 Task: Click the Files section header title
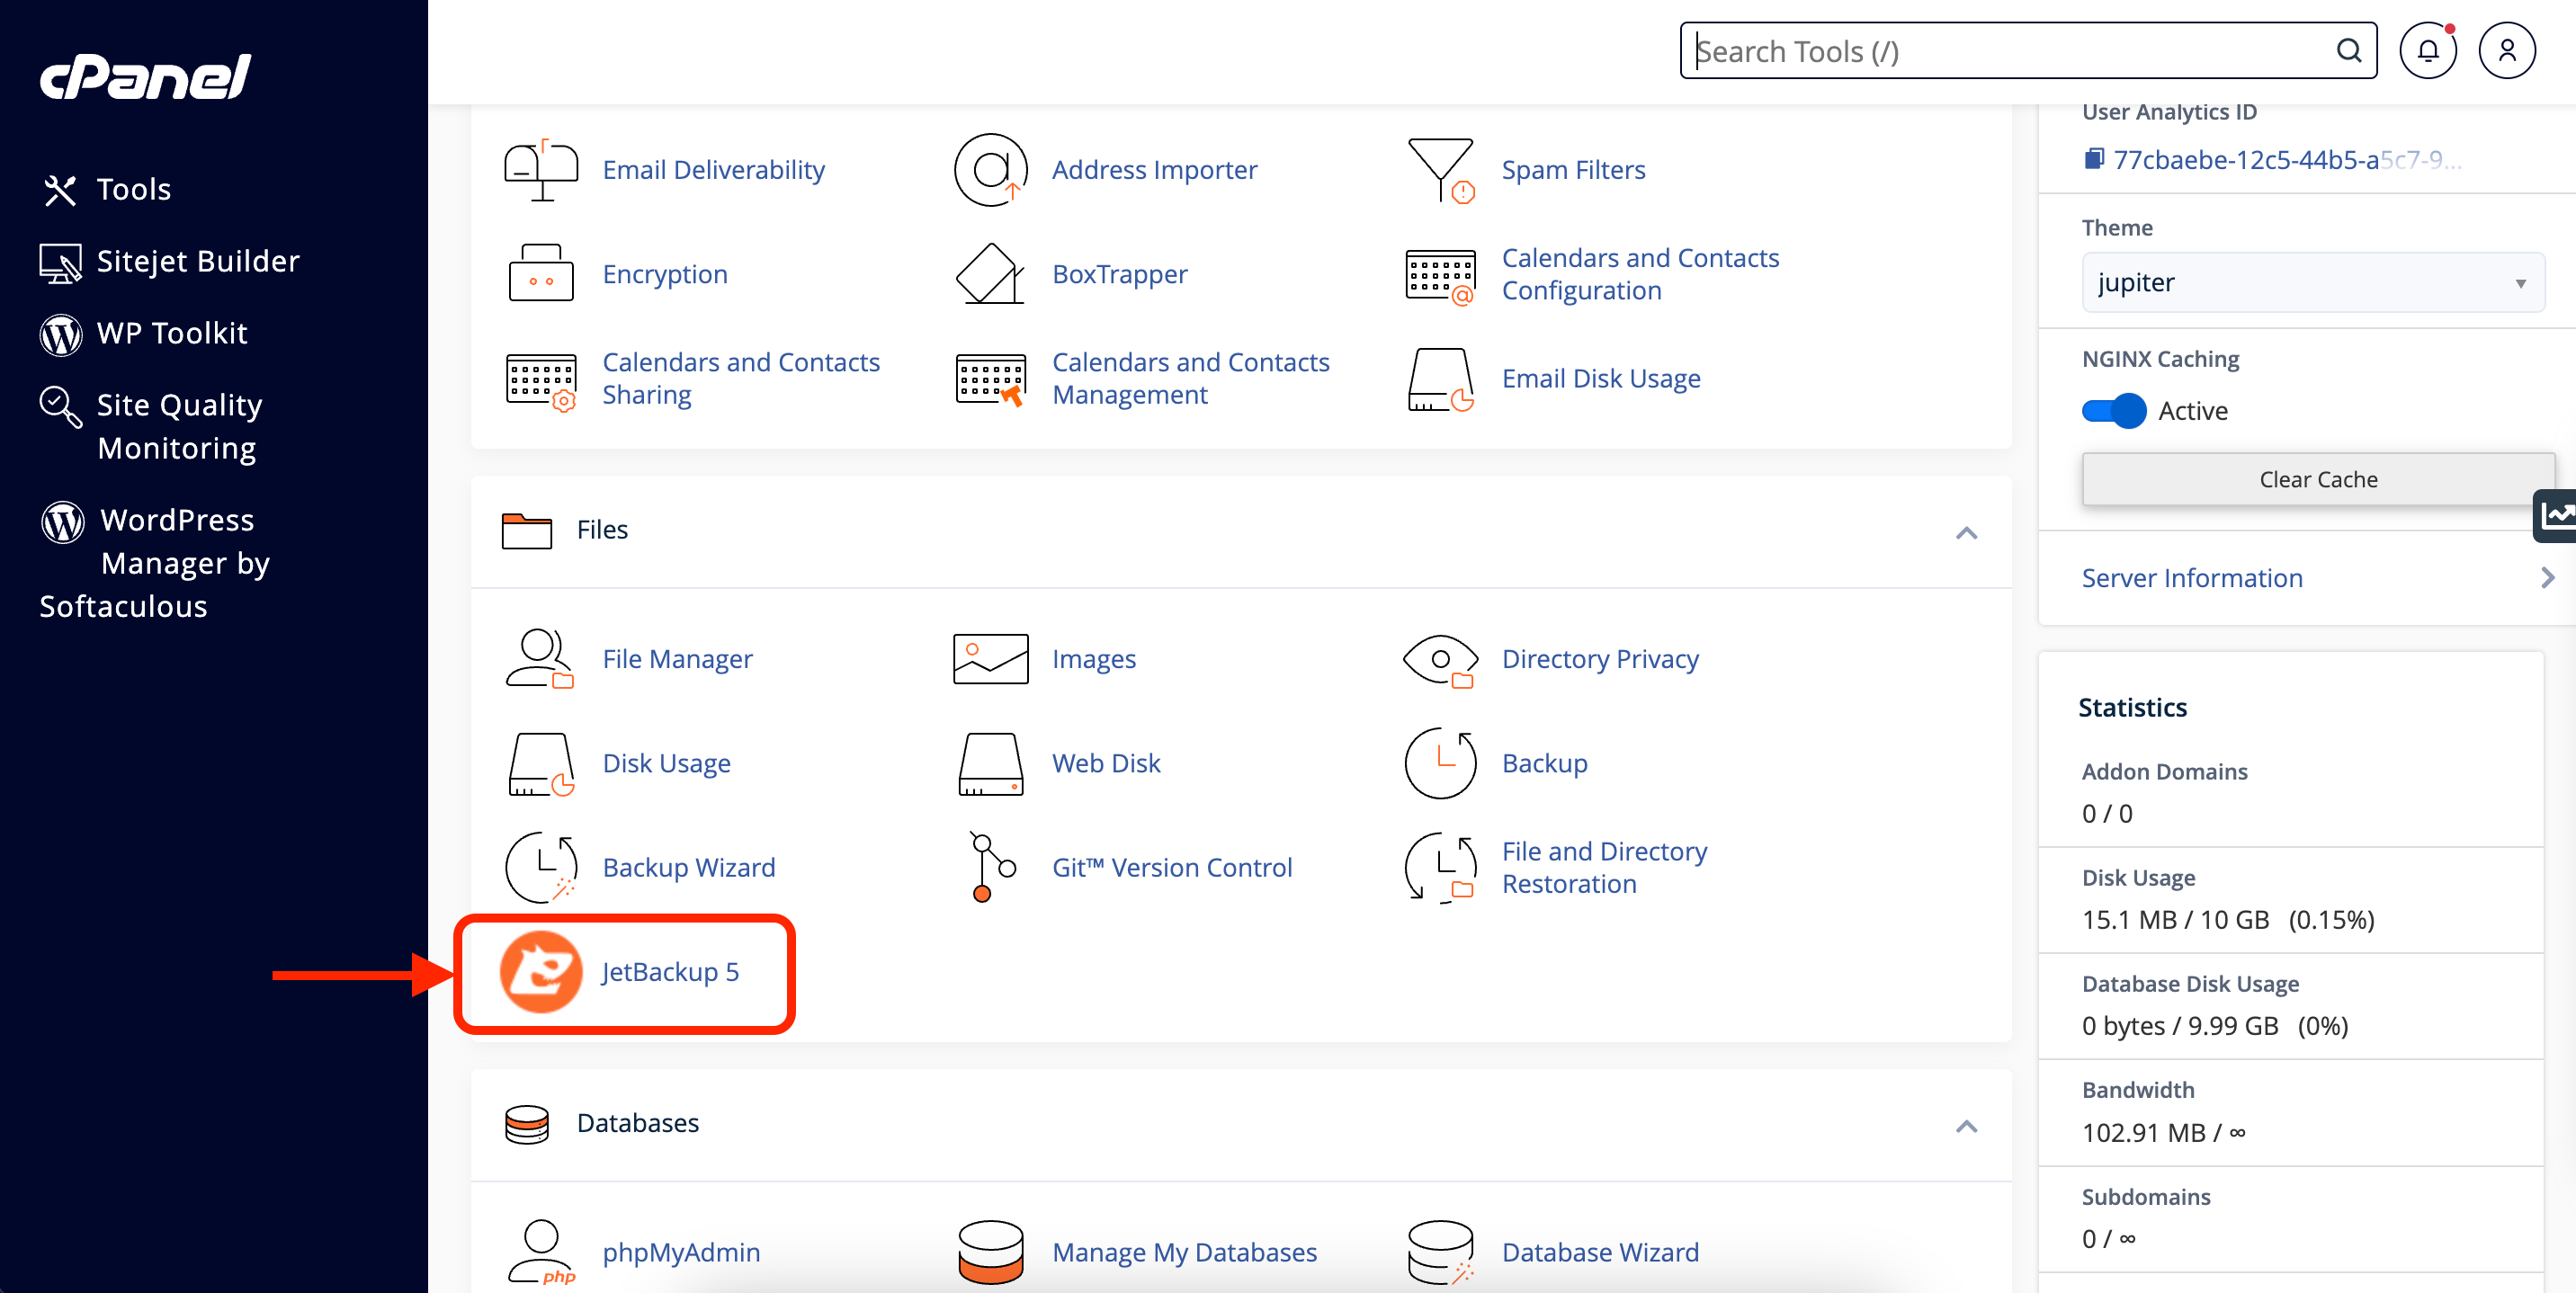[x=602, y=530]
